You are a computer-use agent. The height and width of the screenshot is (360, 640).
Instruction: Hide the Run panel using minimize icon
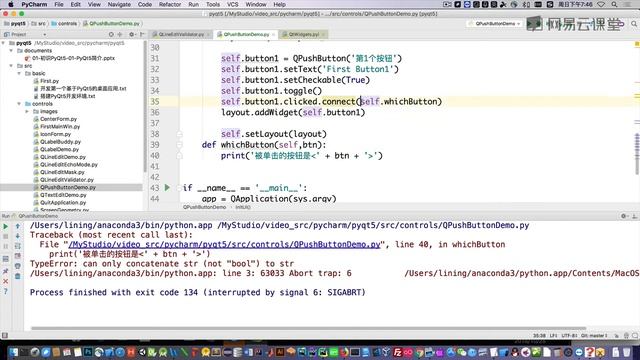tap(634, 216)
